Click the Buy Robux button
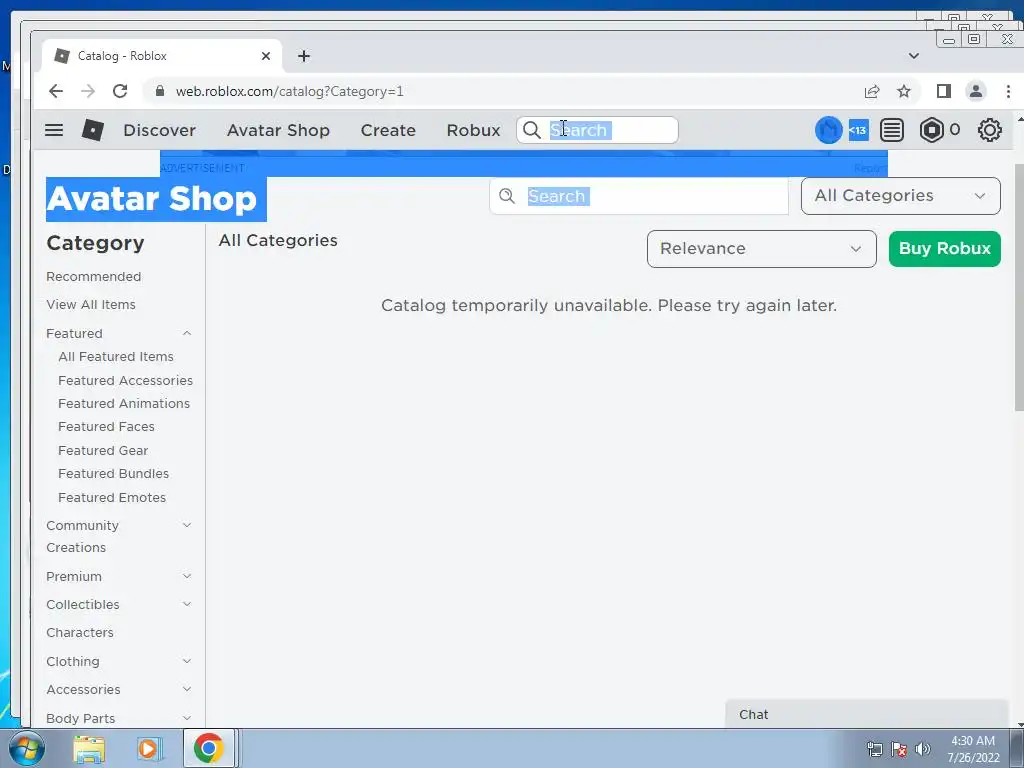The height and width of the screenshot is (768, 1024). [944, 249]
